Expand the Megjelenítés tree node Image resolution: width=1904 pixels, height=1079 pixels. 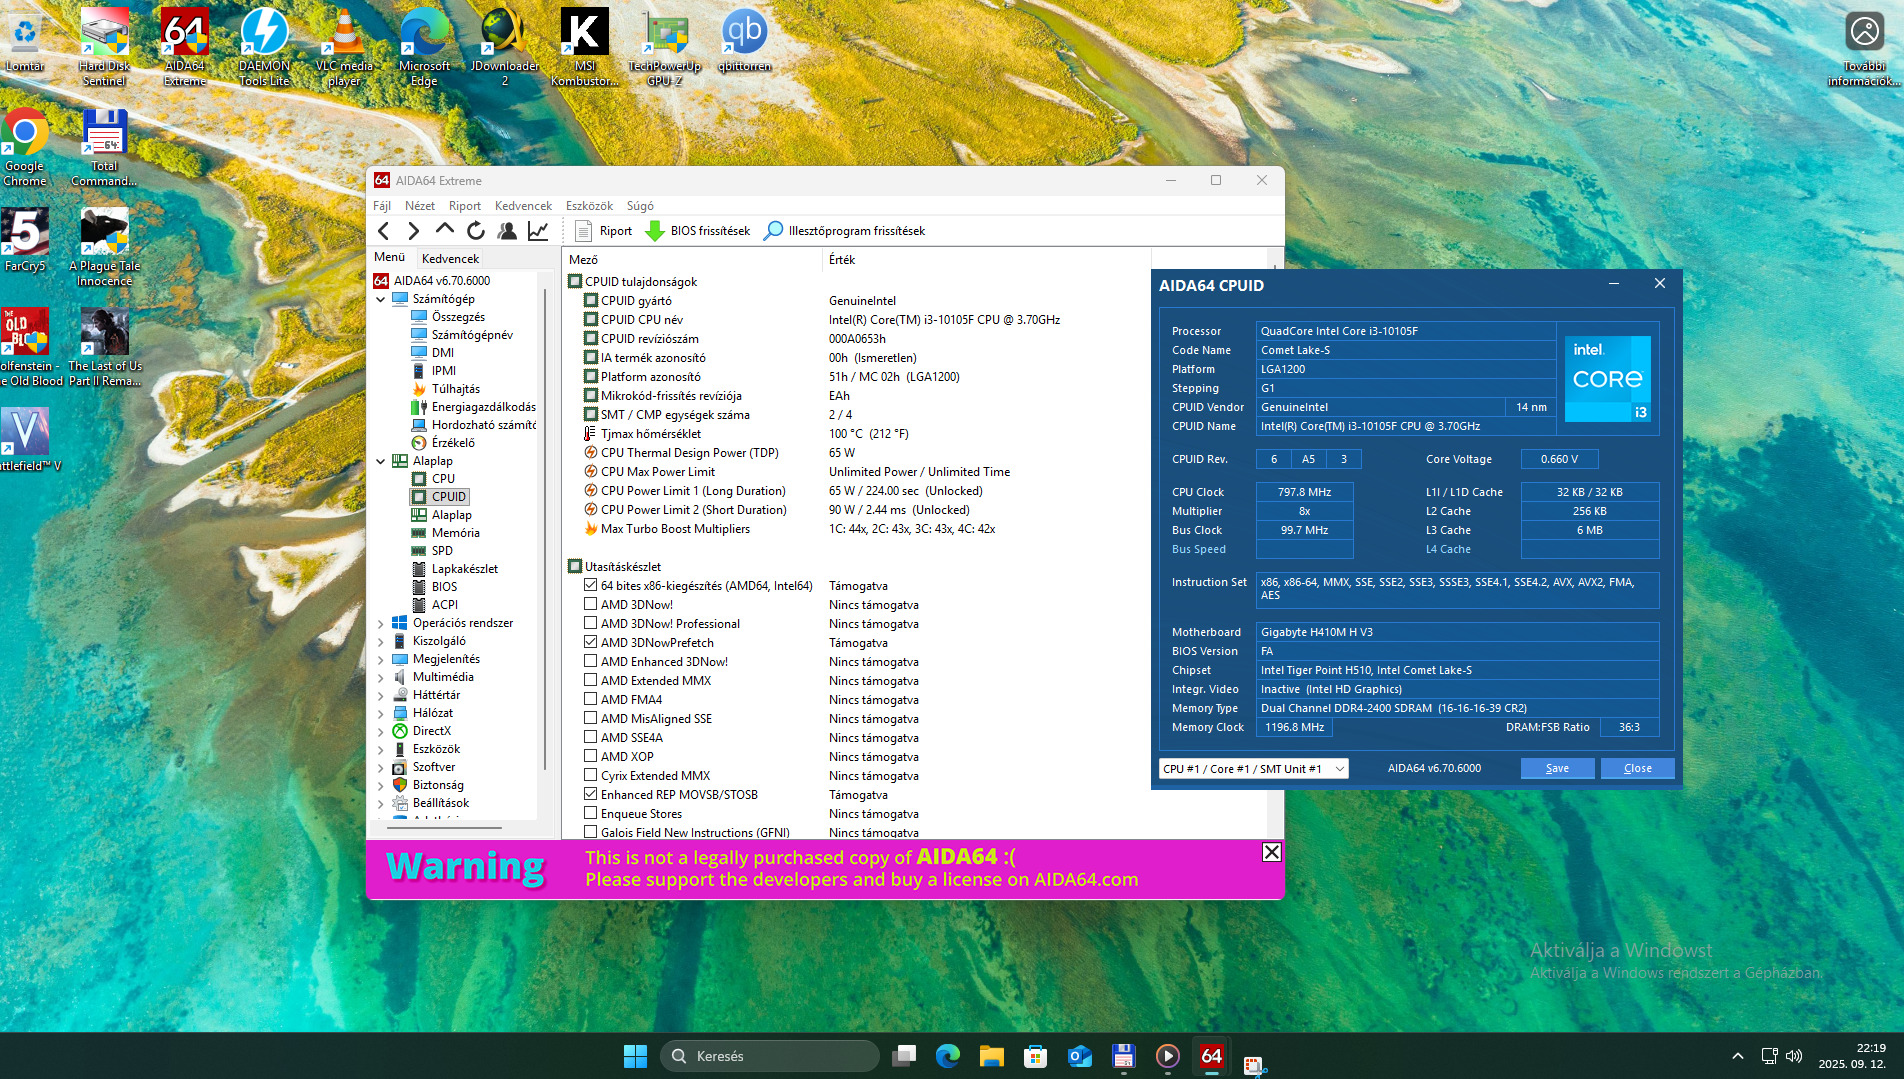pos(381,659)
